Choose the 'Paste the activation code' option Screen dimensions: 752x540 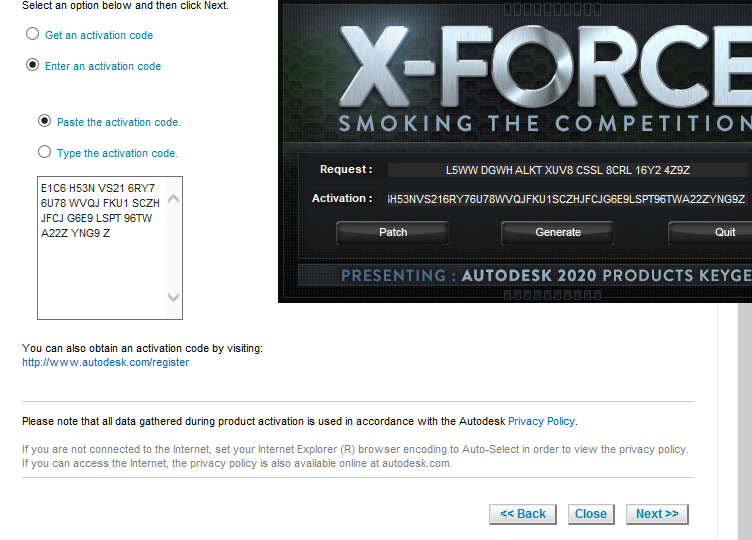click(44, 121)
